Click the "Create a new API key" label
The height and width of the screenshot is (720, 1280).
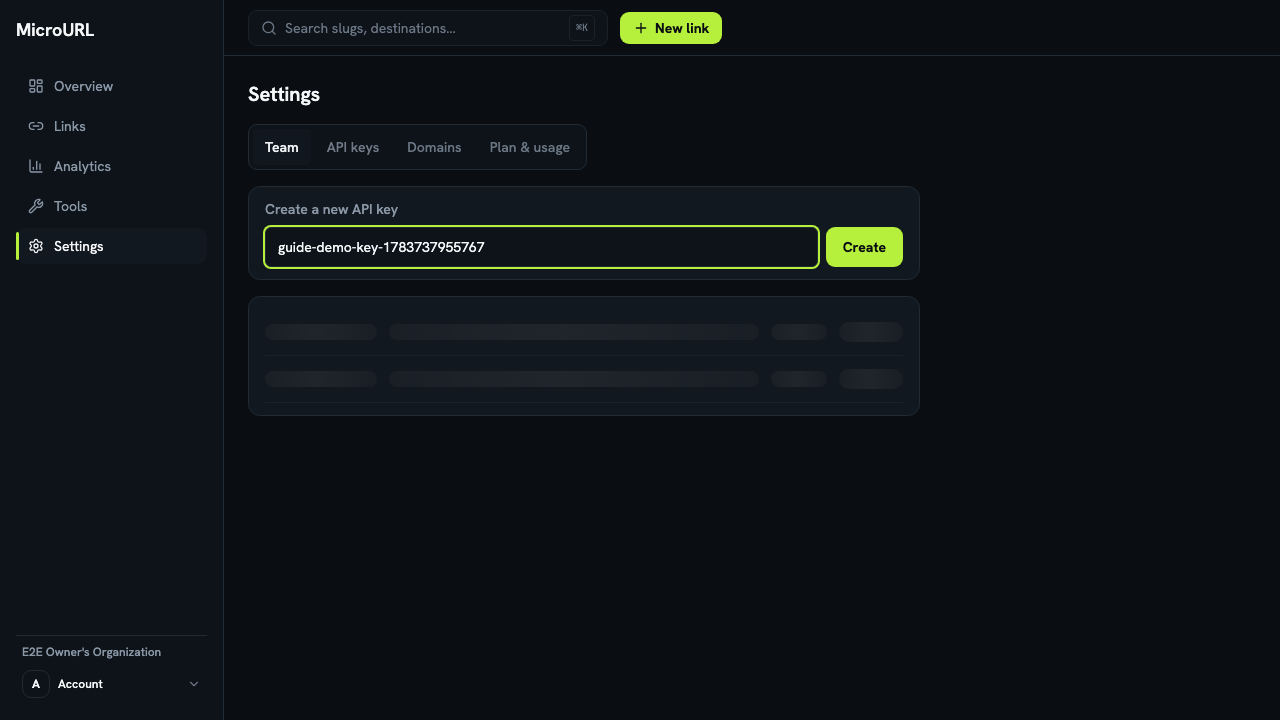pyautogui.click(x=331, y=209)
